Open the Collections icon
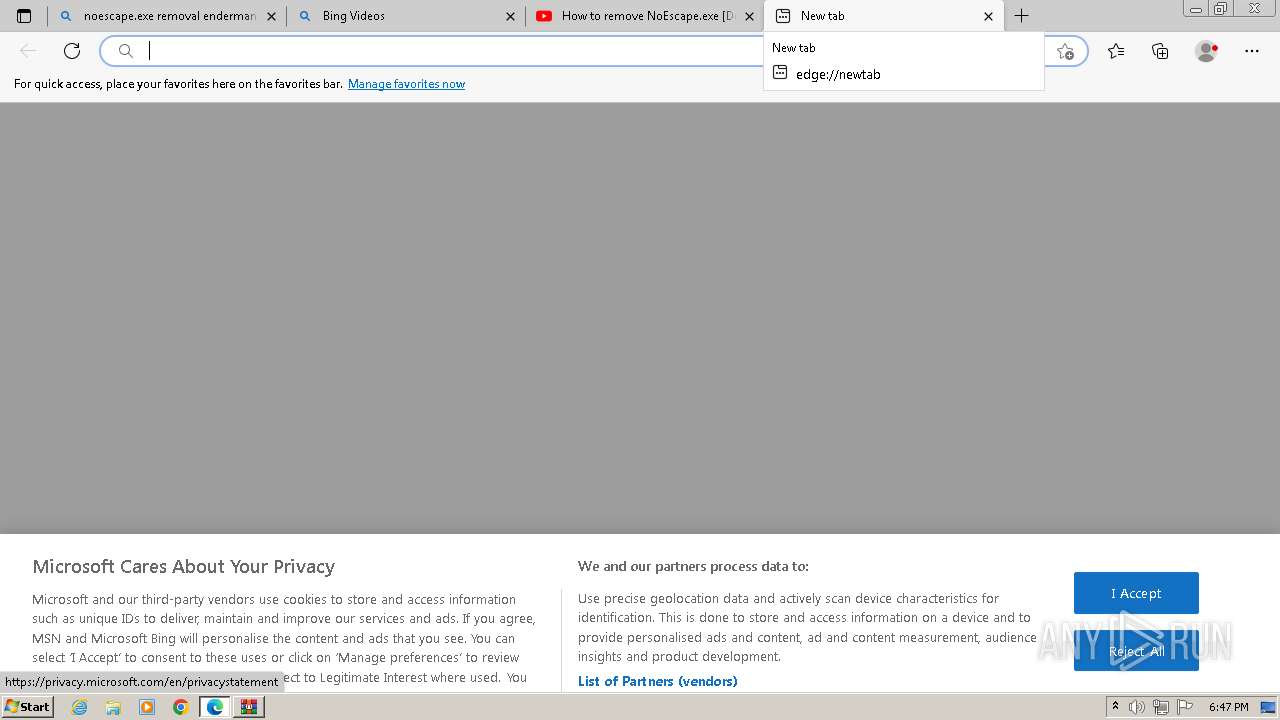1280x720 pixels. (1160, 51)
